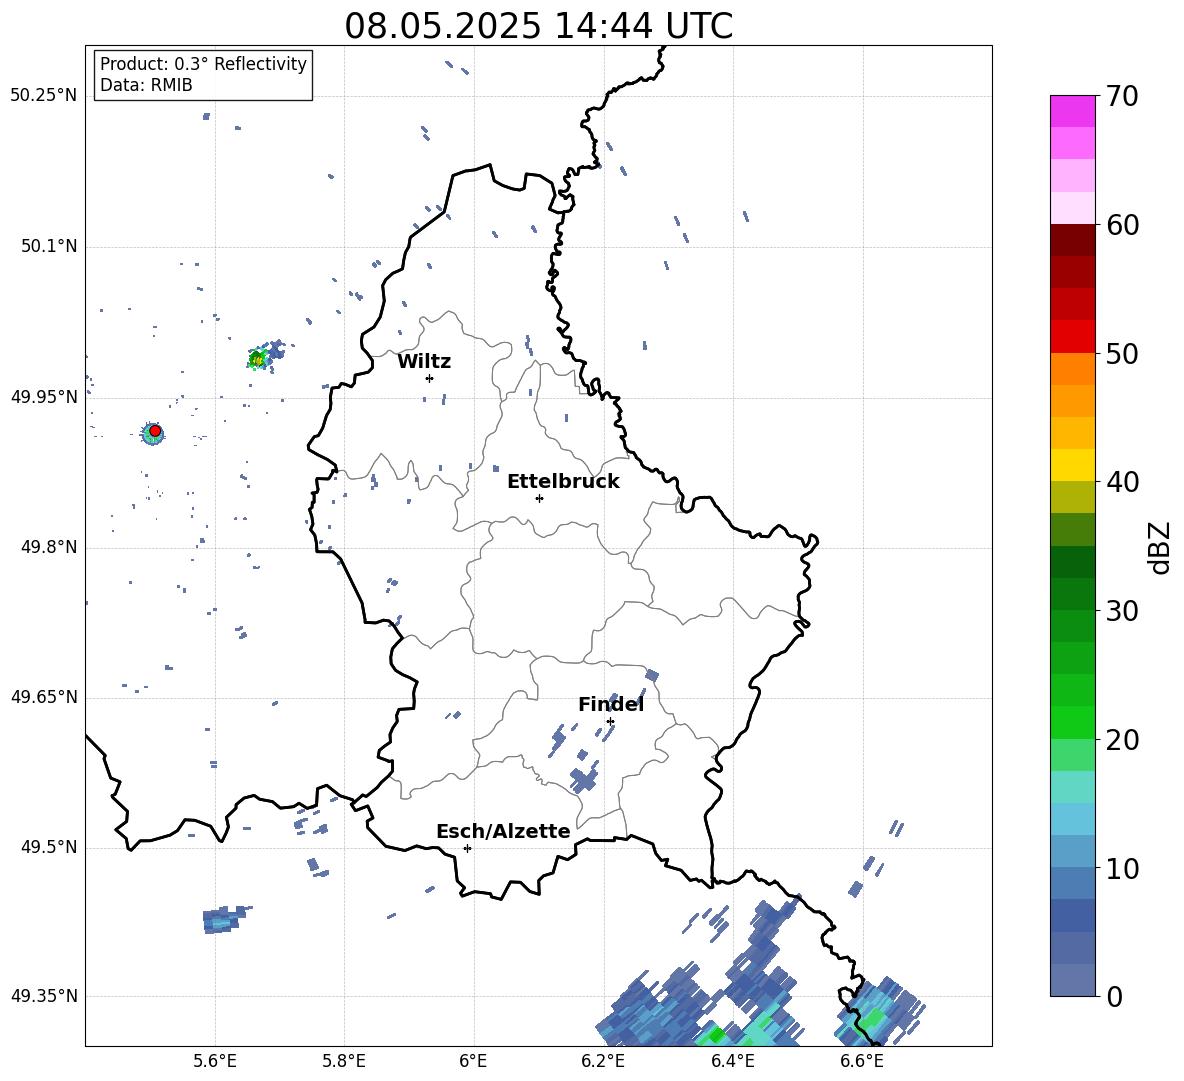
Task: Click the red dot radar site marker
Action: (155, 431)
